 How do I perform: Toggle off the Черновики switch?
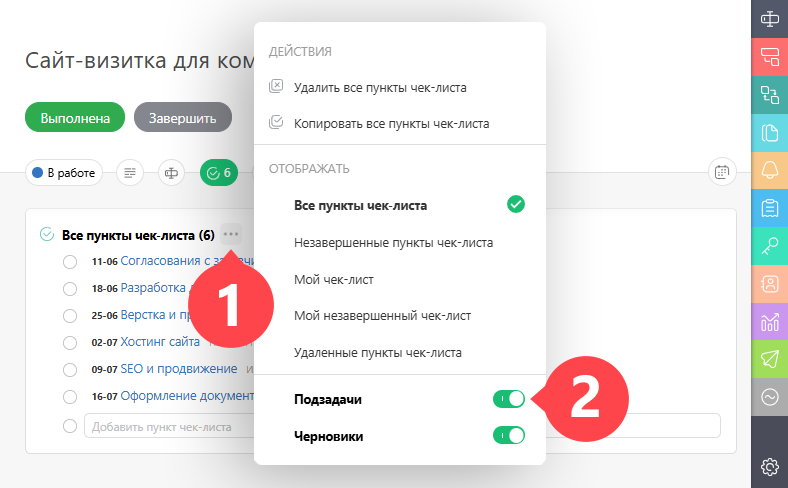[x=509, y=435]
